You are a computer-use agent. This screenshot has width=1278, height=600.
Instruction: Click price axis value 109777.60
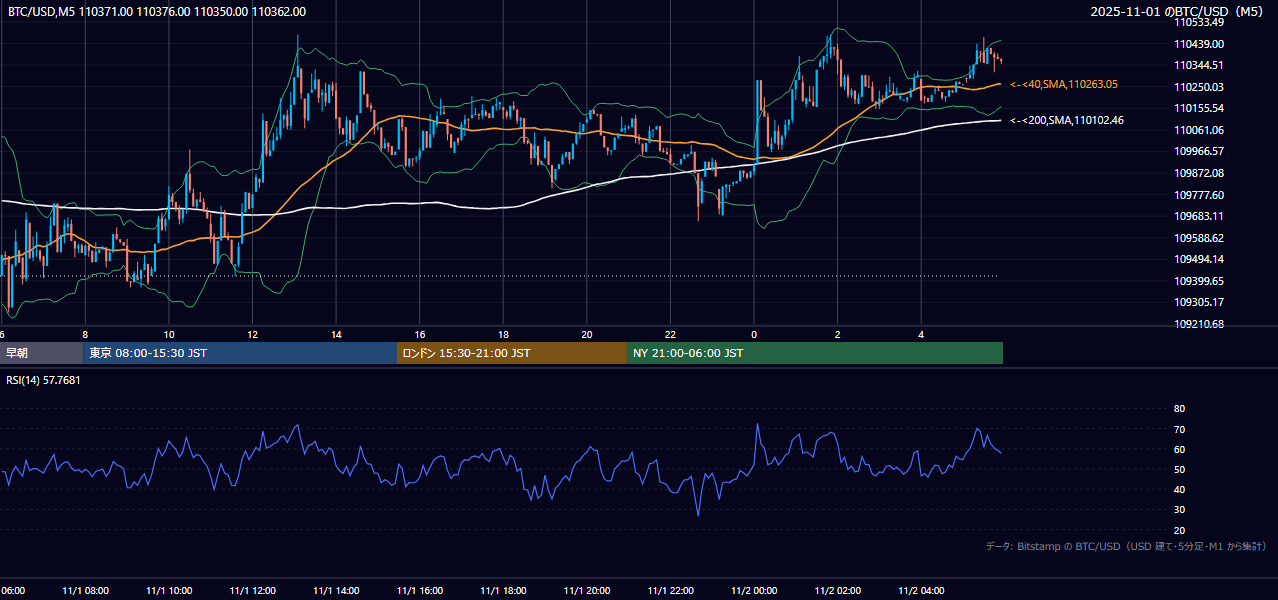(1200, 195)
